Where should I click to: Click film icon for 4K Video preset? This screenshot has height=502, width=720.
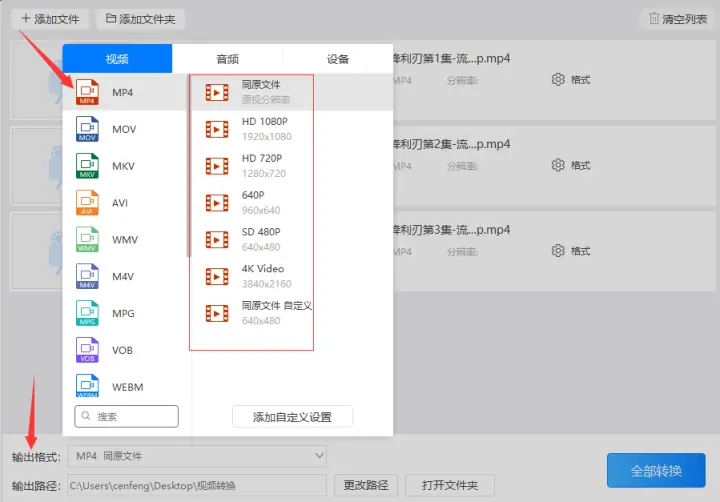pyautogui.click(x=217, y=276)
